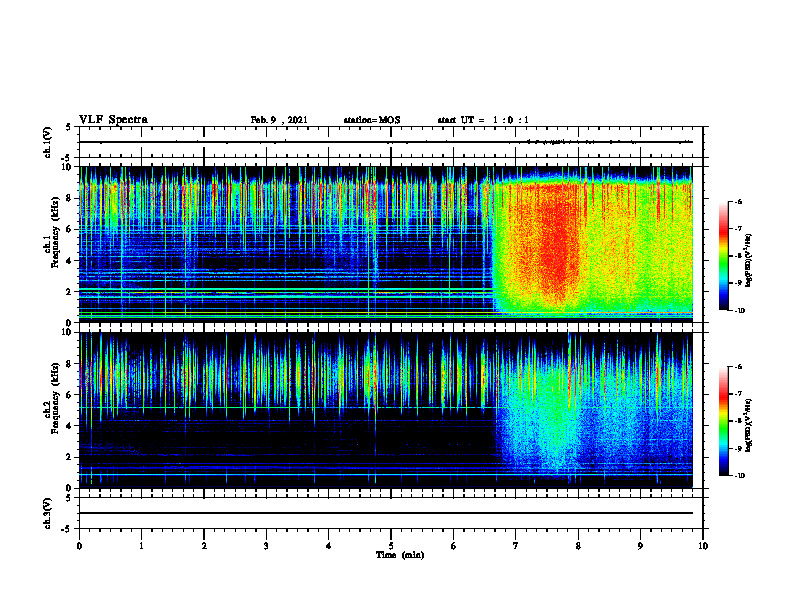Screen dimensions: 792x612
Task: Click the "2" tick label on time axis
Action: pos(204,546)
